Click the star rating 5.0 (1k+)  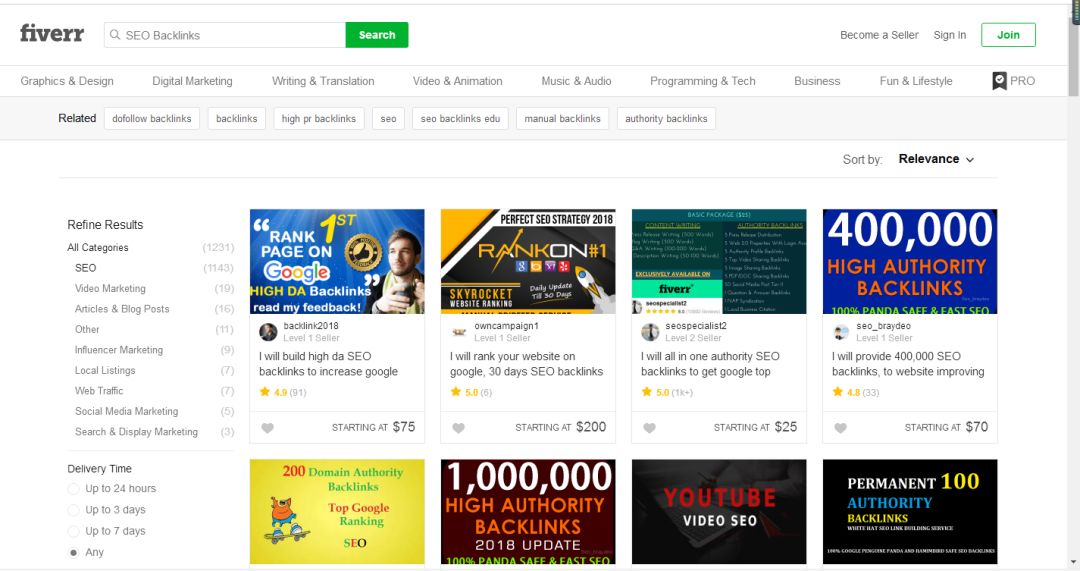click(x=667, y=392)
